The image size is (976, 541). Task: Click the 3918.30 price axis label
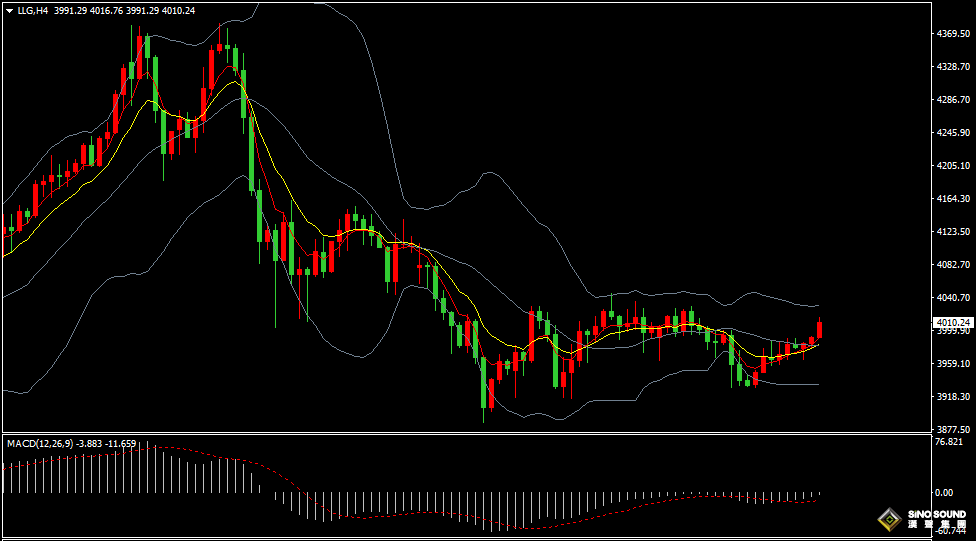(951, 397)
